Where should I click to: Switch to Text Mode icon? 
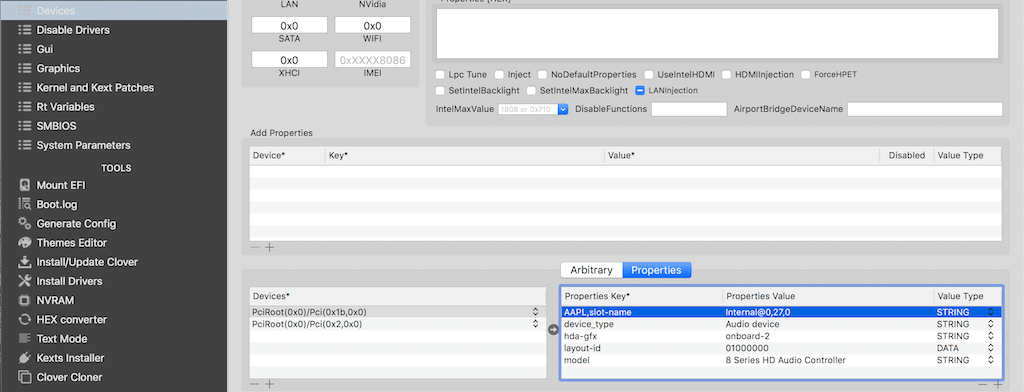25,338
